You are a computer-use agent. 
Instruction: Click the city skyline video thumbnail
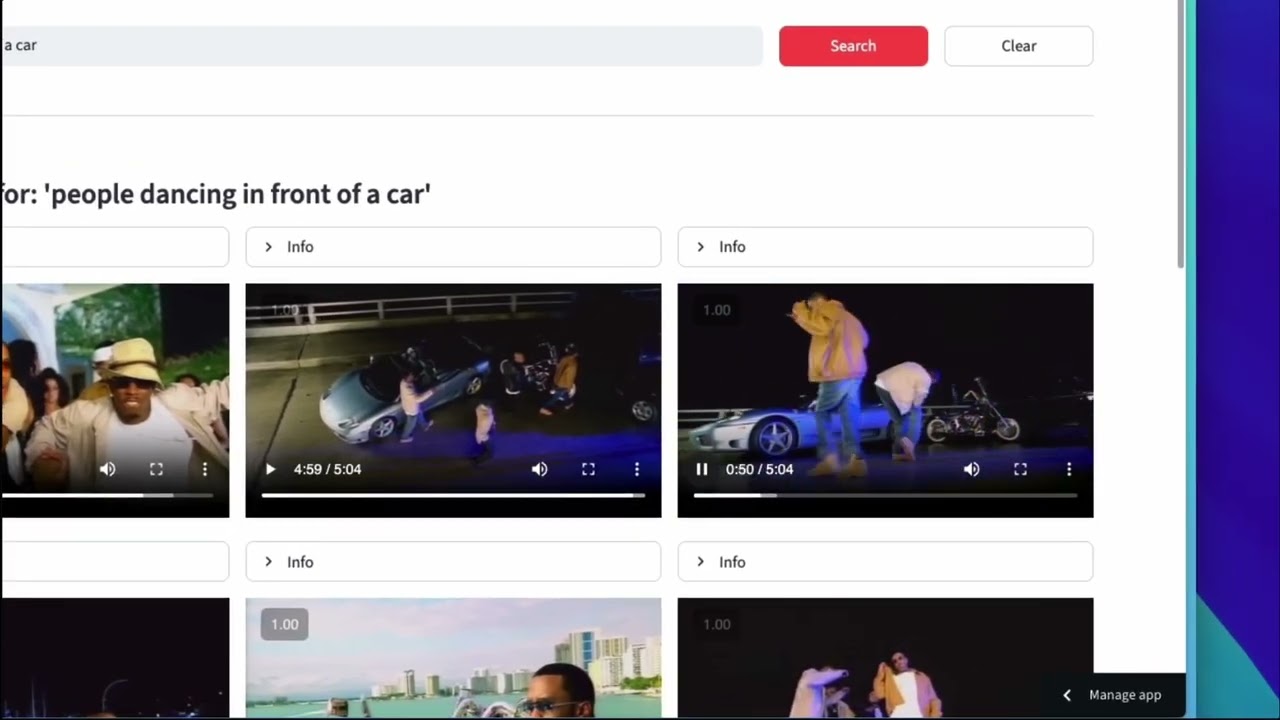coord(453,658)
